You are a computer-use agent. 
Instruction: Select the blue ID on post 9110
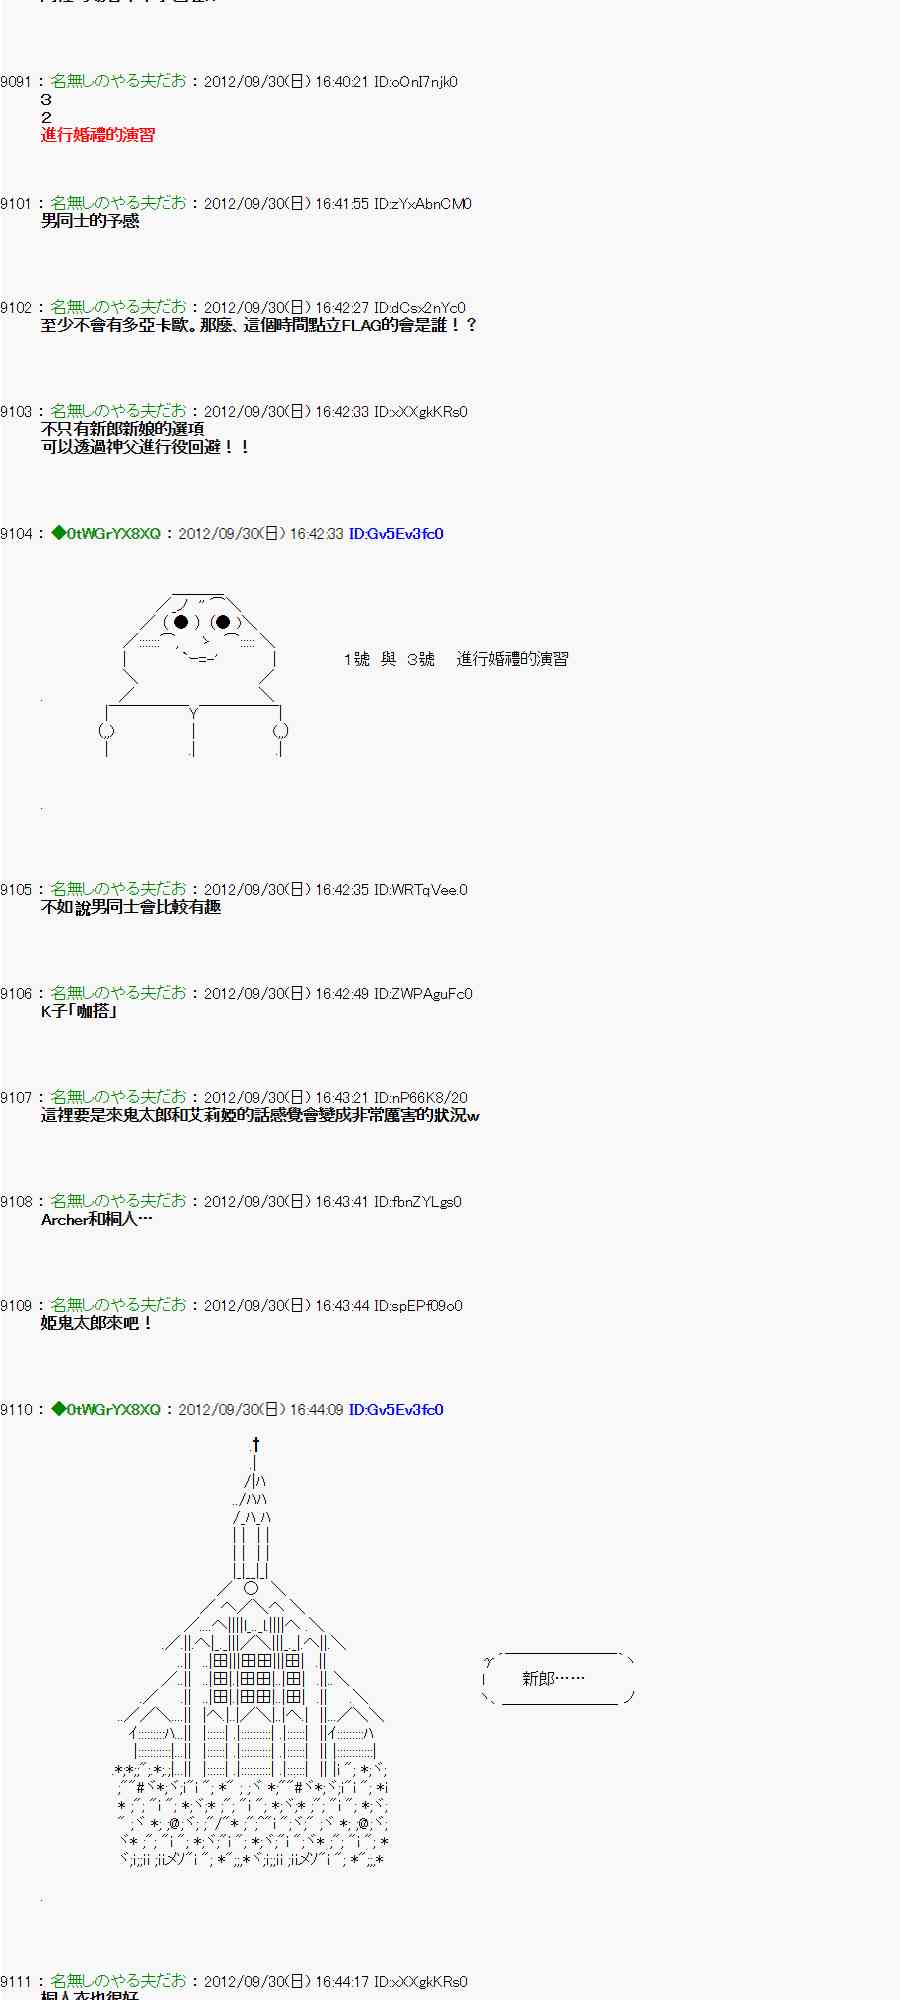395,1410
